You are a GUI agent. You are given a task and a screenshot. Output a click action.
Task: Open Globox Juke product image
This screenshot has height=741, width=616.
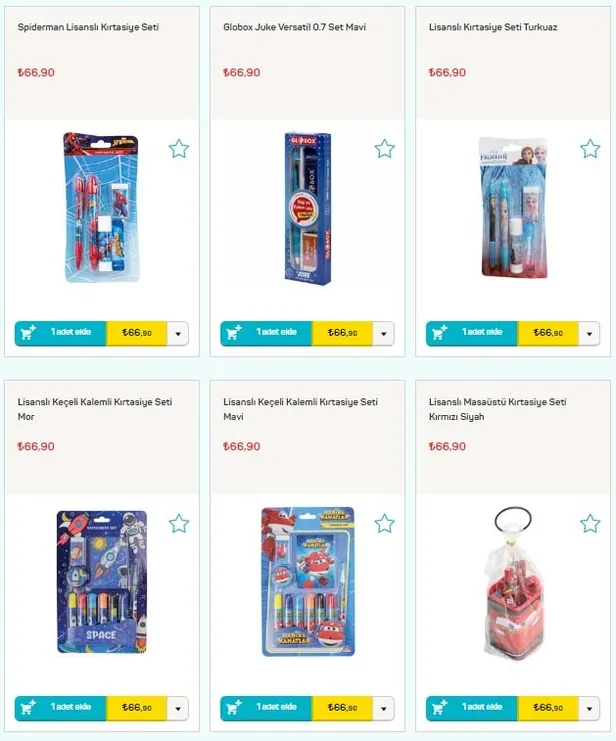(x=308, y=208)
